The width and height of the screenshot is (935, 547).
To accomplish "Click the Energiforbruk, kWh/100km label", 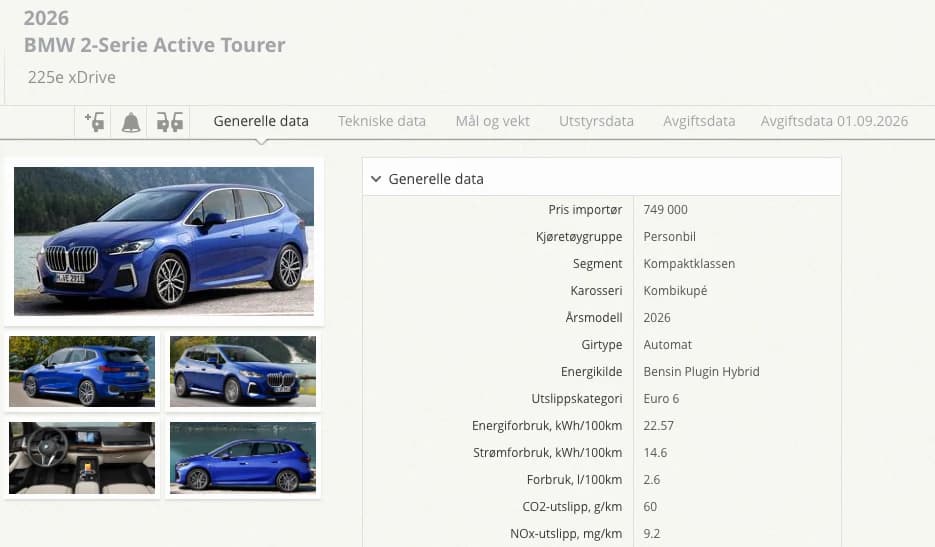I will [x=547, y=426].
